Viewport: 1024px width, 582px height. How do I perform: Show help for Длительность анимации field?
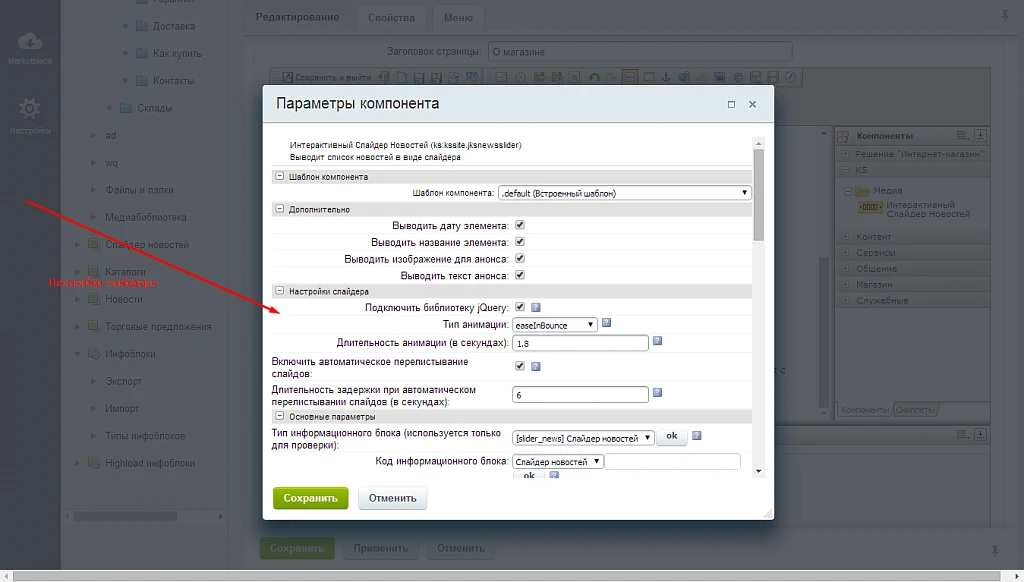click(x=658, y=341)
